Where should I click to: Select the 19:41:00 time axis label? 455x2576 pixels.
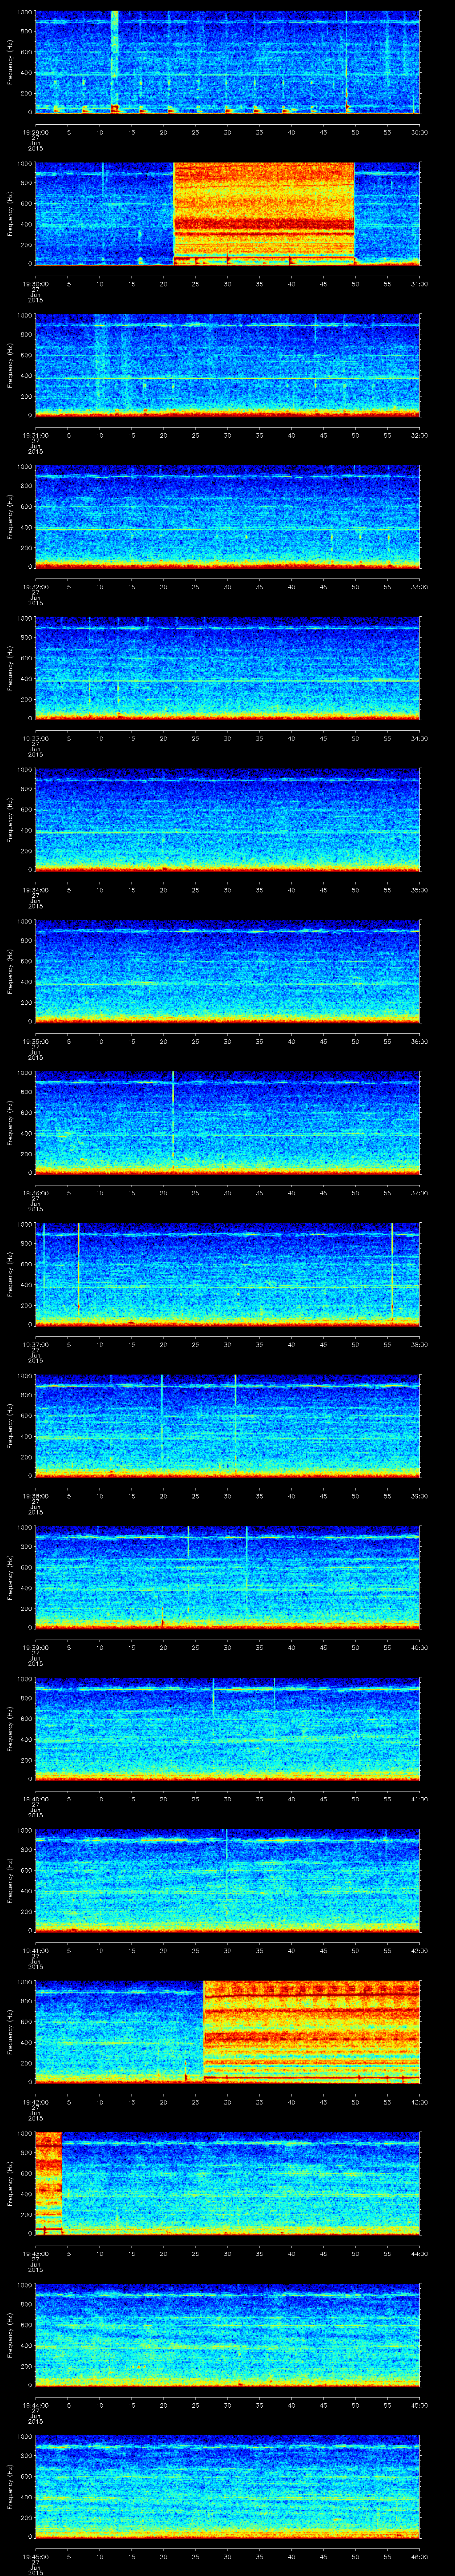(x=35, y=1950)
